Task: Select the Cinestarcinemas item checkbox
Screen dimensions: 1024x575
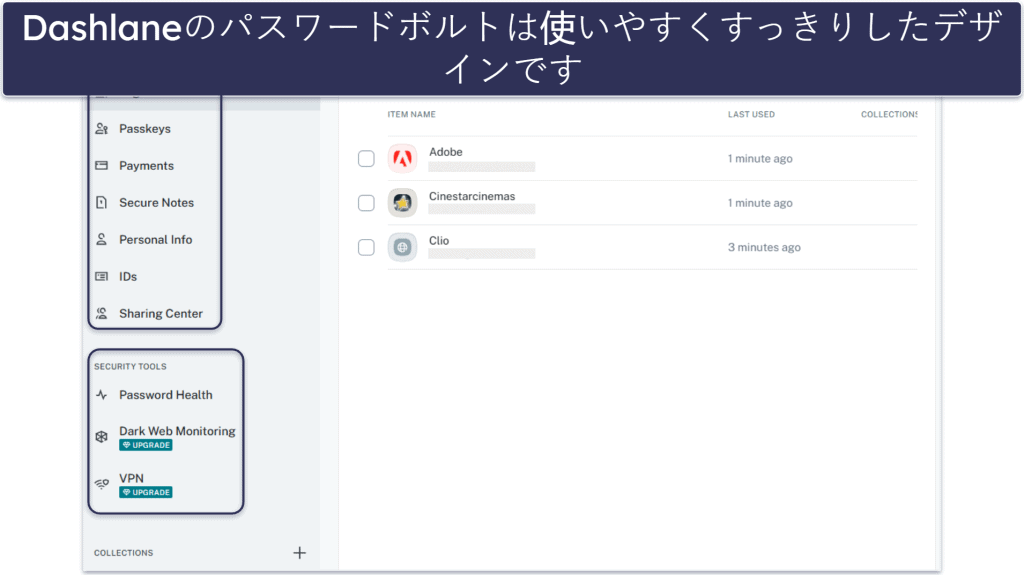Action: [366, 203]
